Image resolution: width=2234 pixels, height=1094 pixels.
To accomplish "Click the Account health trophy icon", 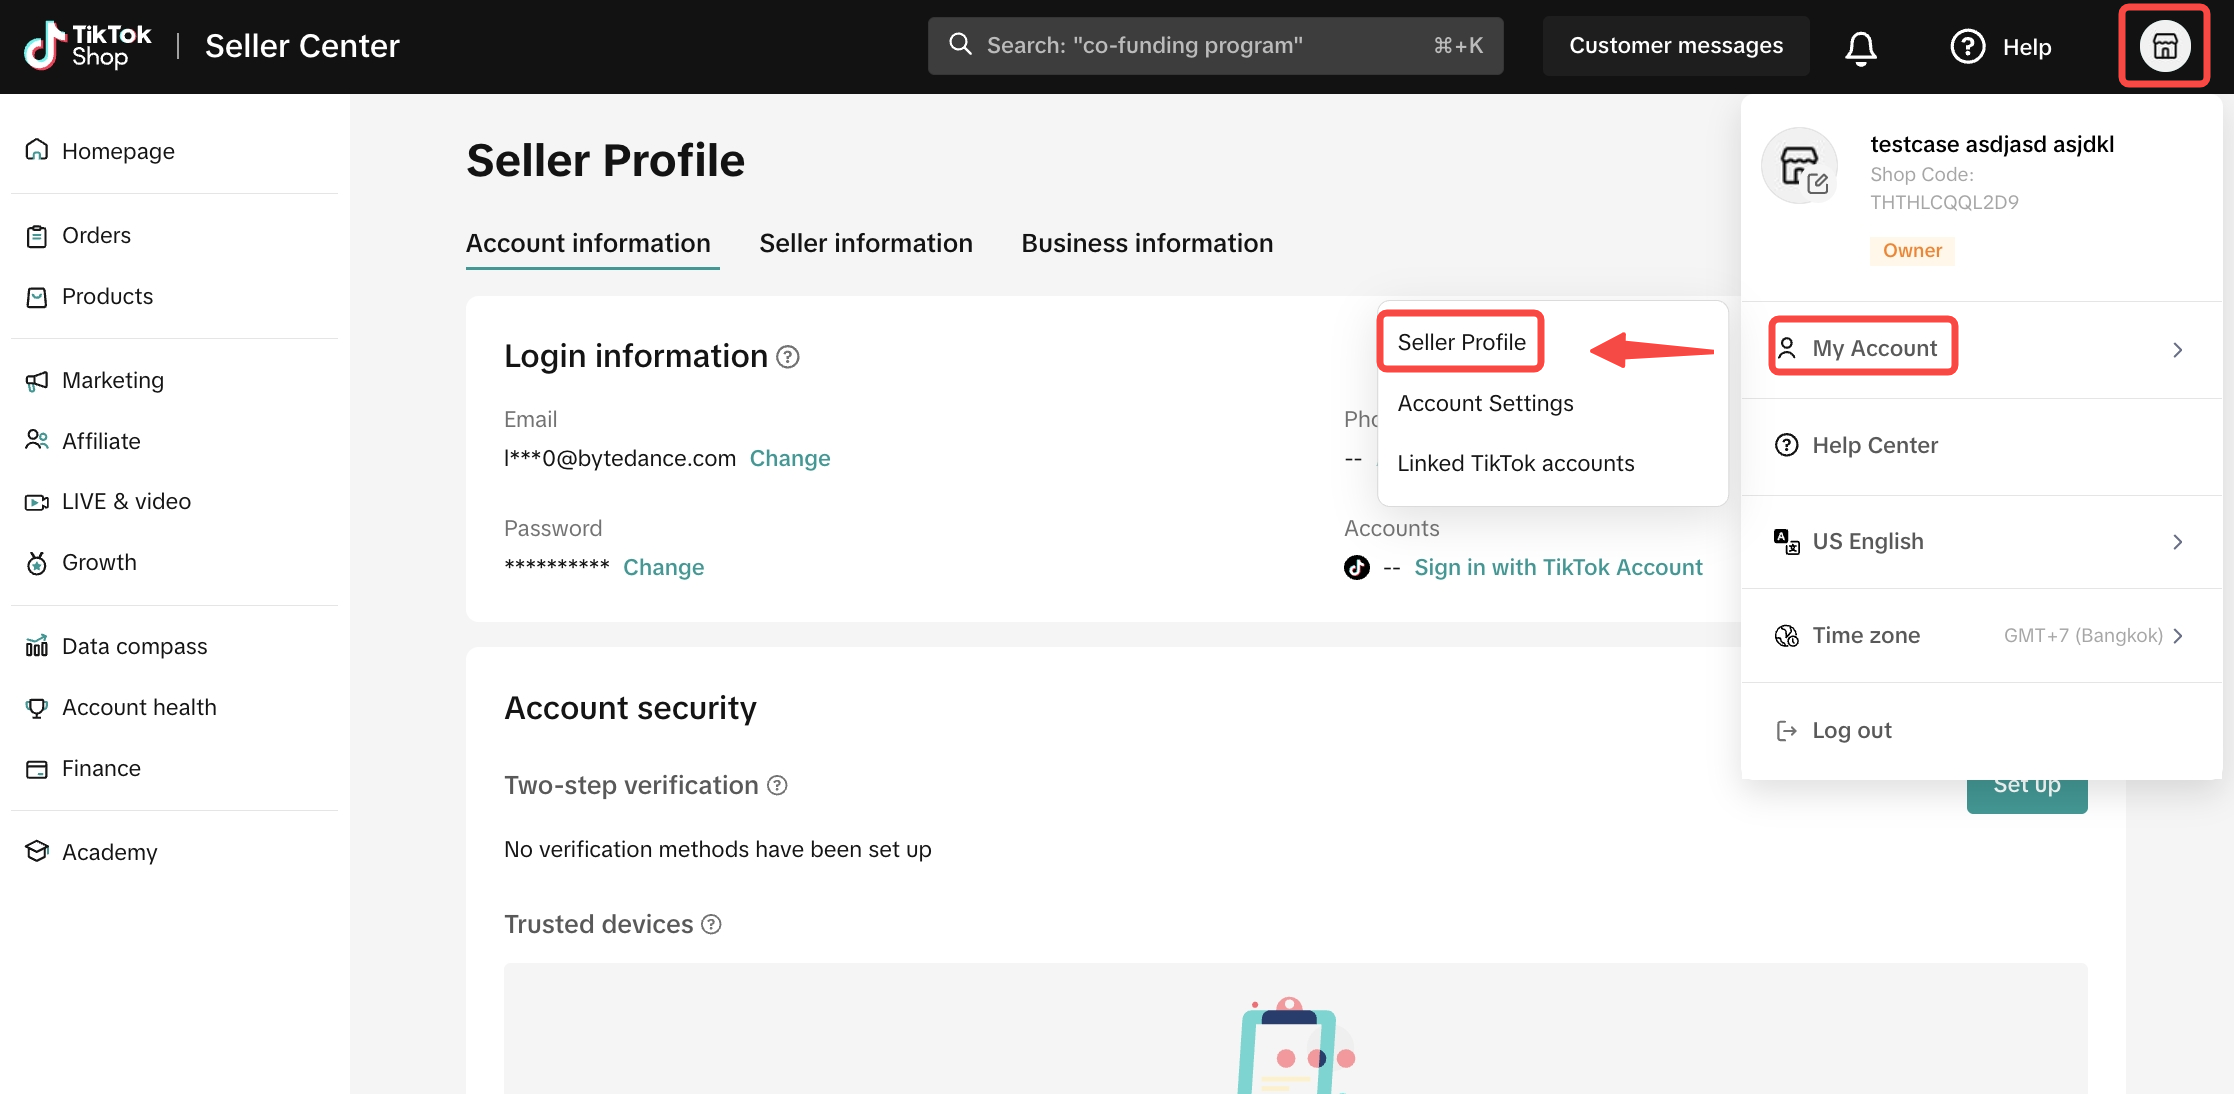I will pos(37,708).
